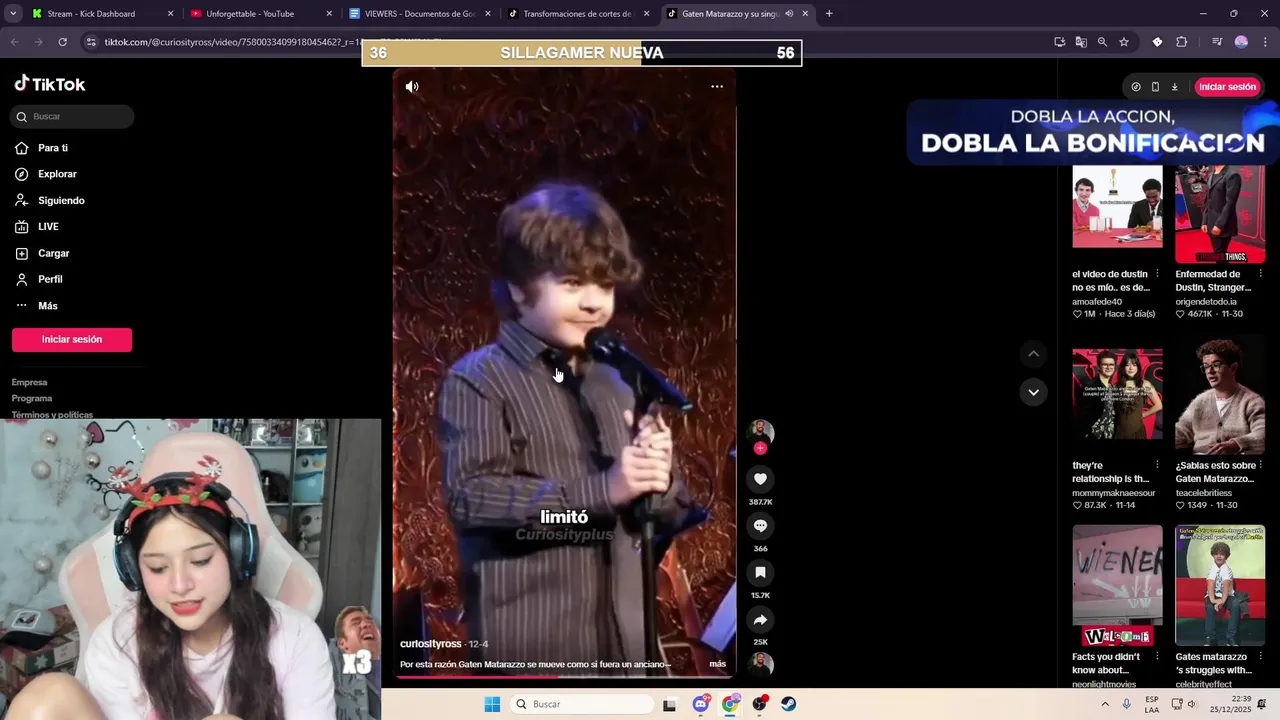Open options for "Facts you didn't know" video
Image resolution: width=1280 pixels, height=720 pixels.
[1157, 657]
